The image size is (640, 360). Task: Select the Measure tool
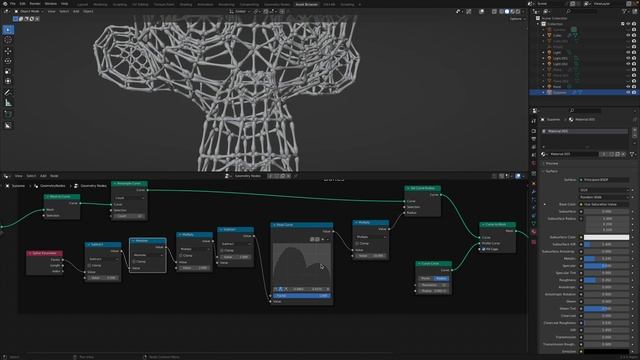click(8, 102)
